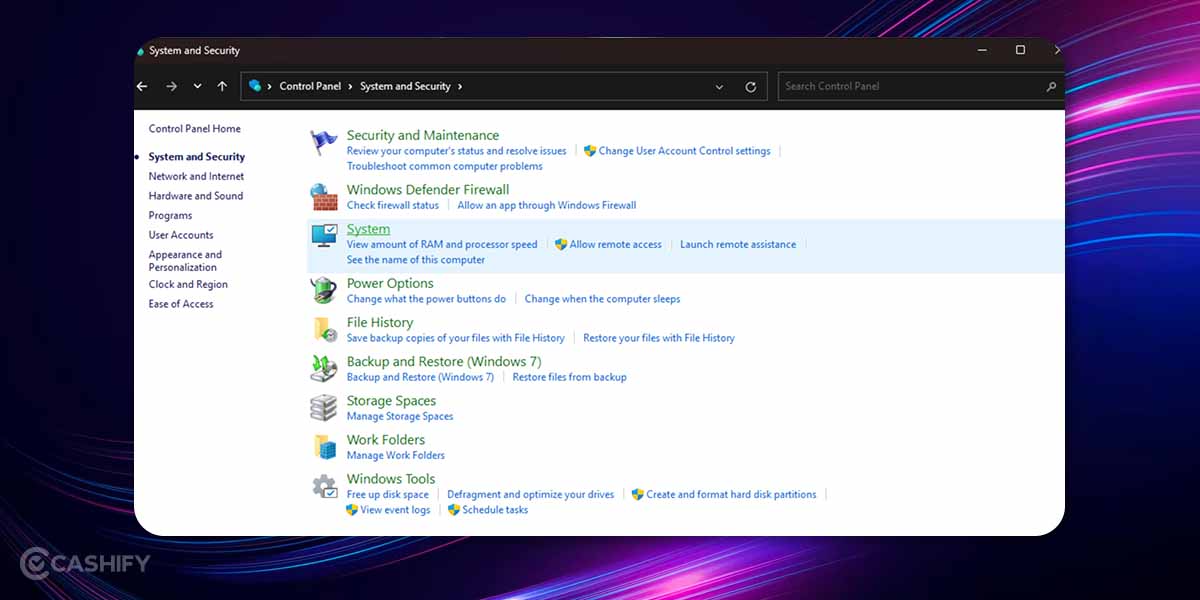The image size is (1200, 600).
Task: Open the recent pages dropdown beside navigation arrows
Action: click(196, 86)
